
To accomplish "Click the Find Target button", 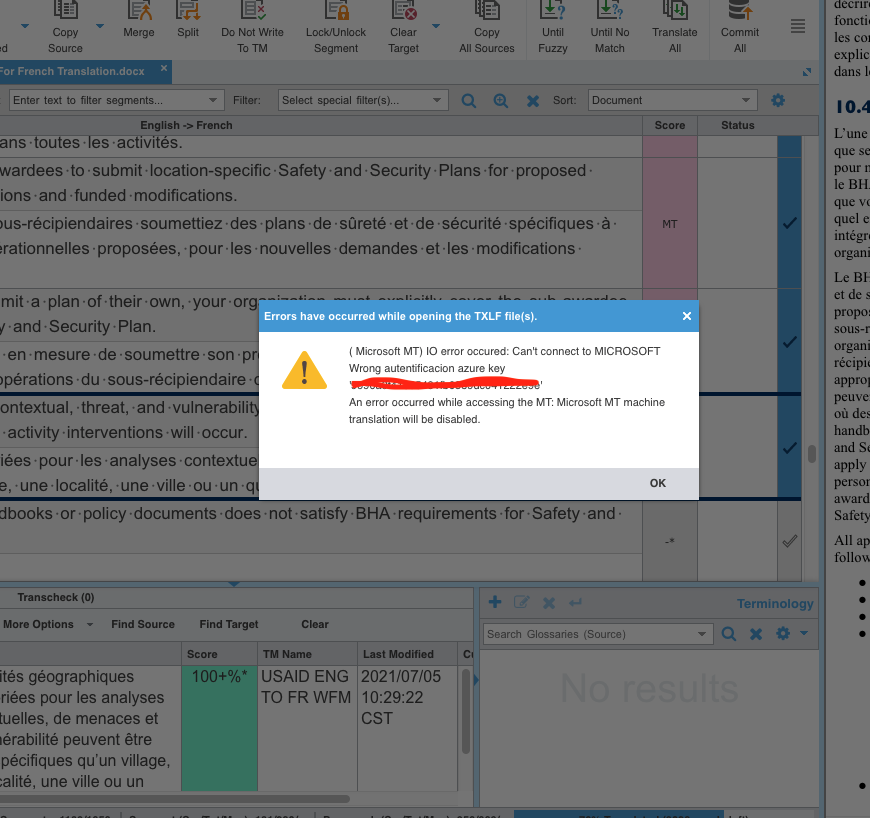I will (229, 624).
